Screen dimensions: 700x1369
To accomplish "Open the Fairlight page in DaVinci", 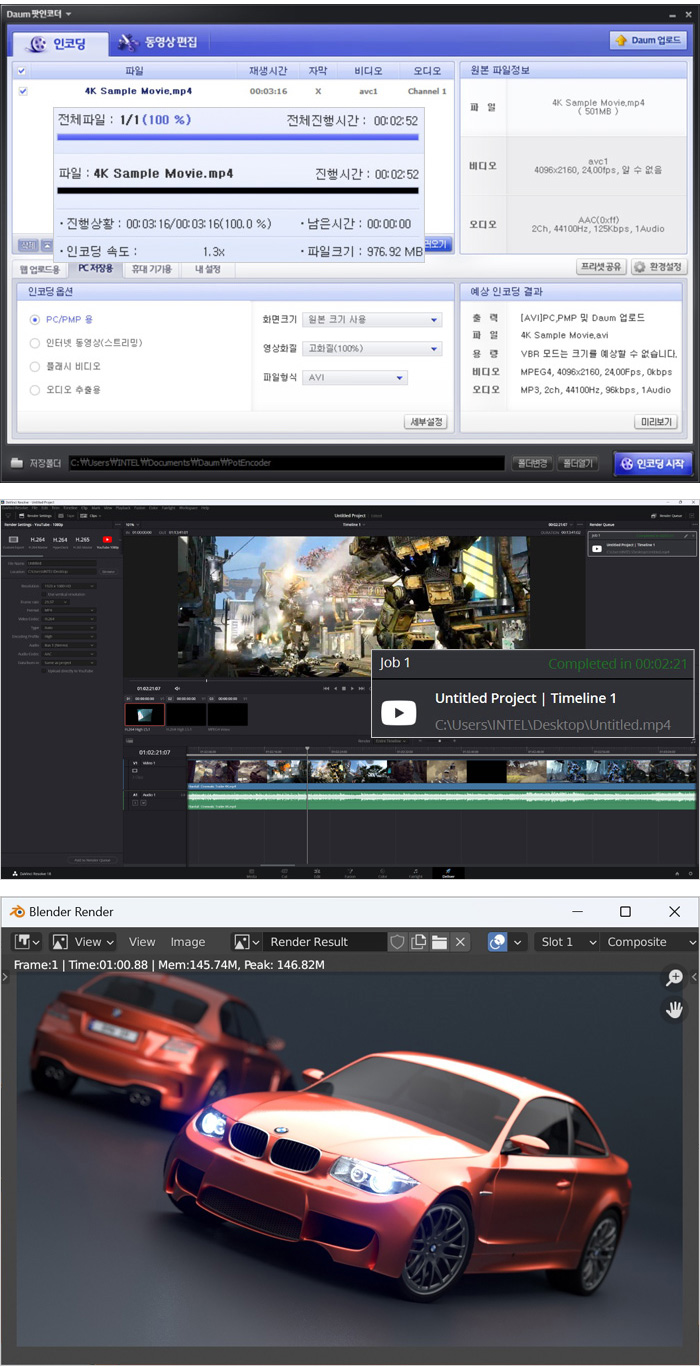I will pos(415,873).
